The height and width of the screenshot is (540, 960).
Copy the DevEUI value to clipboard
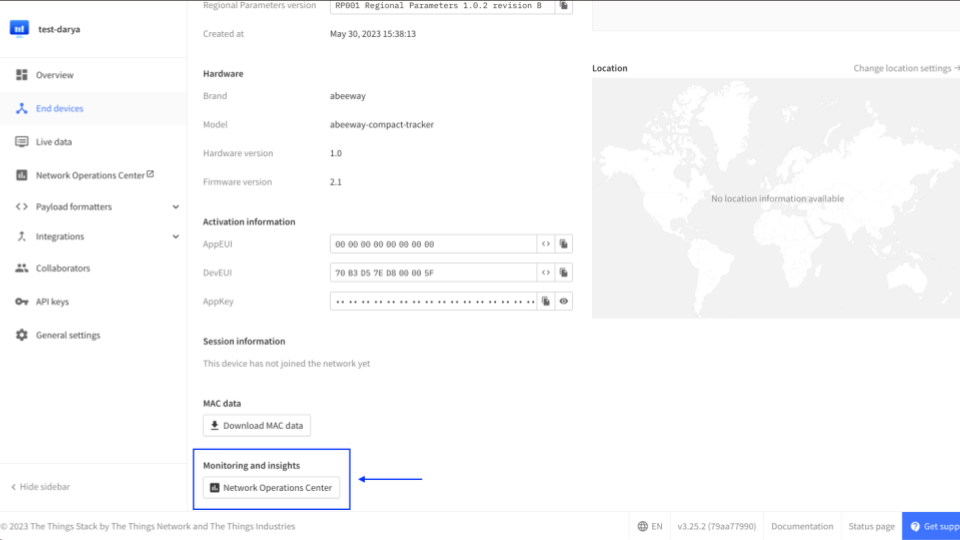tap(564, 273)
